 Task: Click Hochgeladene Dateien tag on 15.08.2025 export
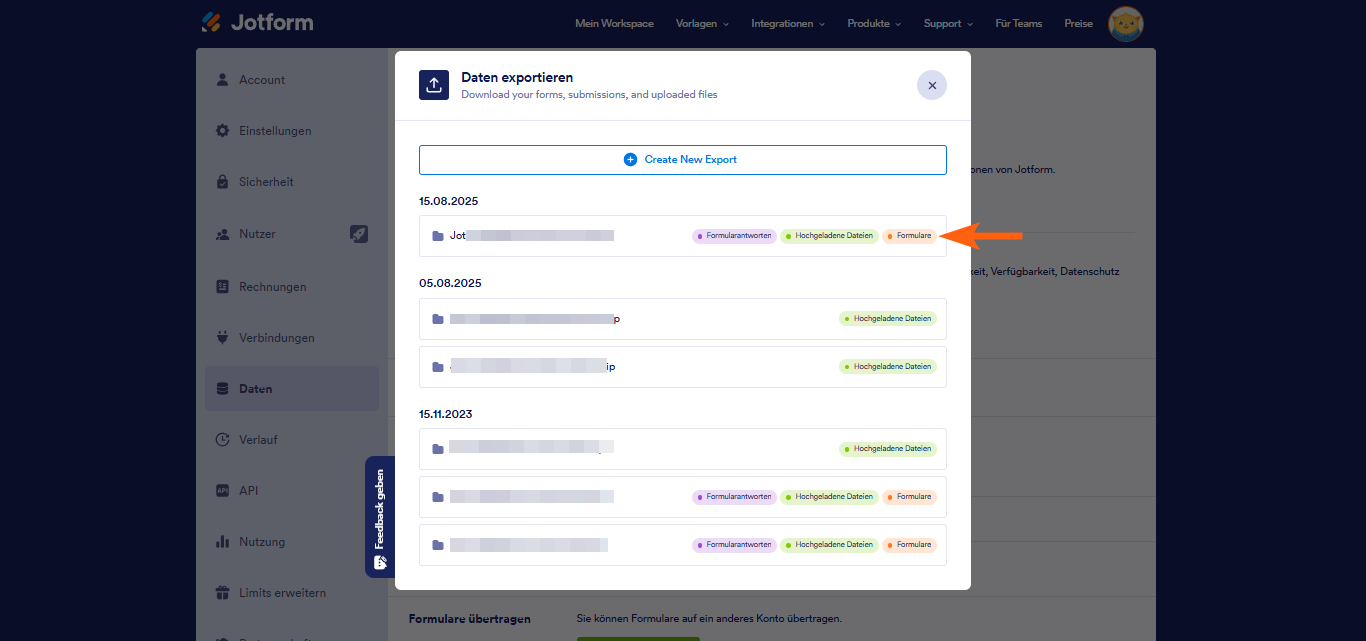pyautogui.click(x=829, y=236)
